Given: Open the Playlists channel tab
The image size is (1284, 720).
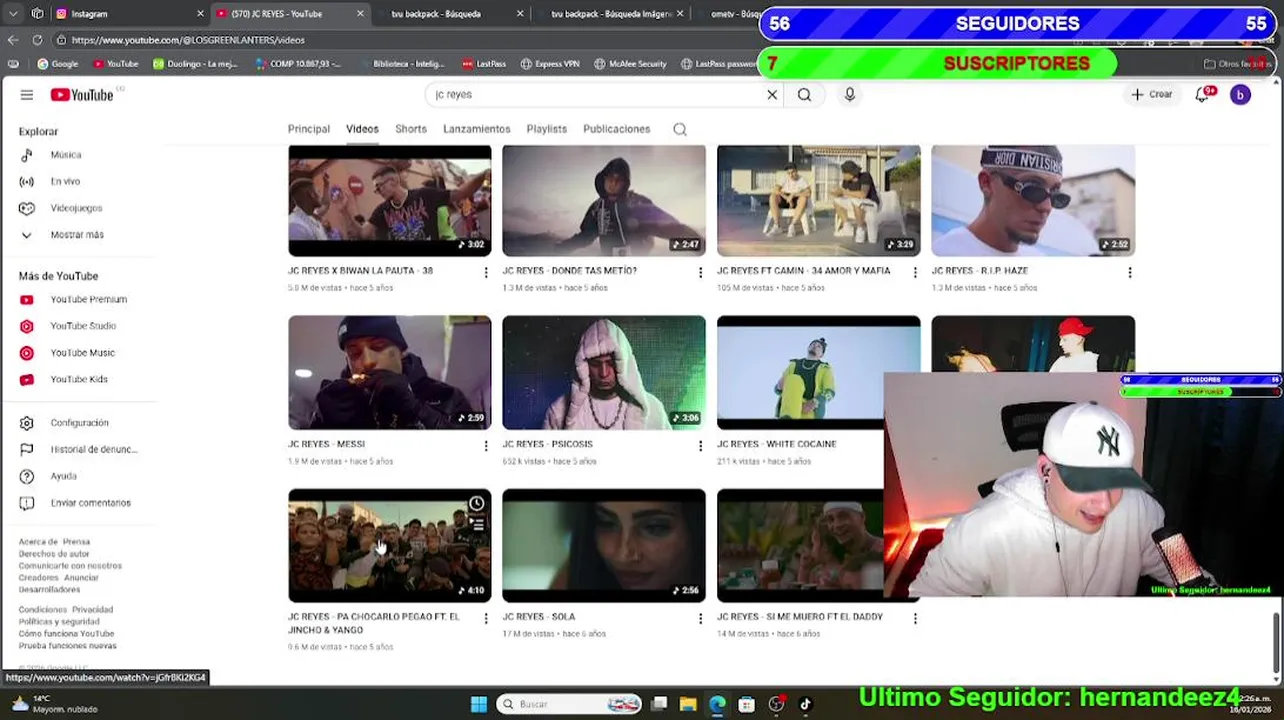Looking at the screenshot, I should (547, 129).
